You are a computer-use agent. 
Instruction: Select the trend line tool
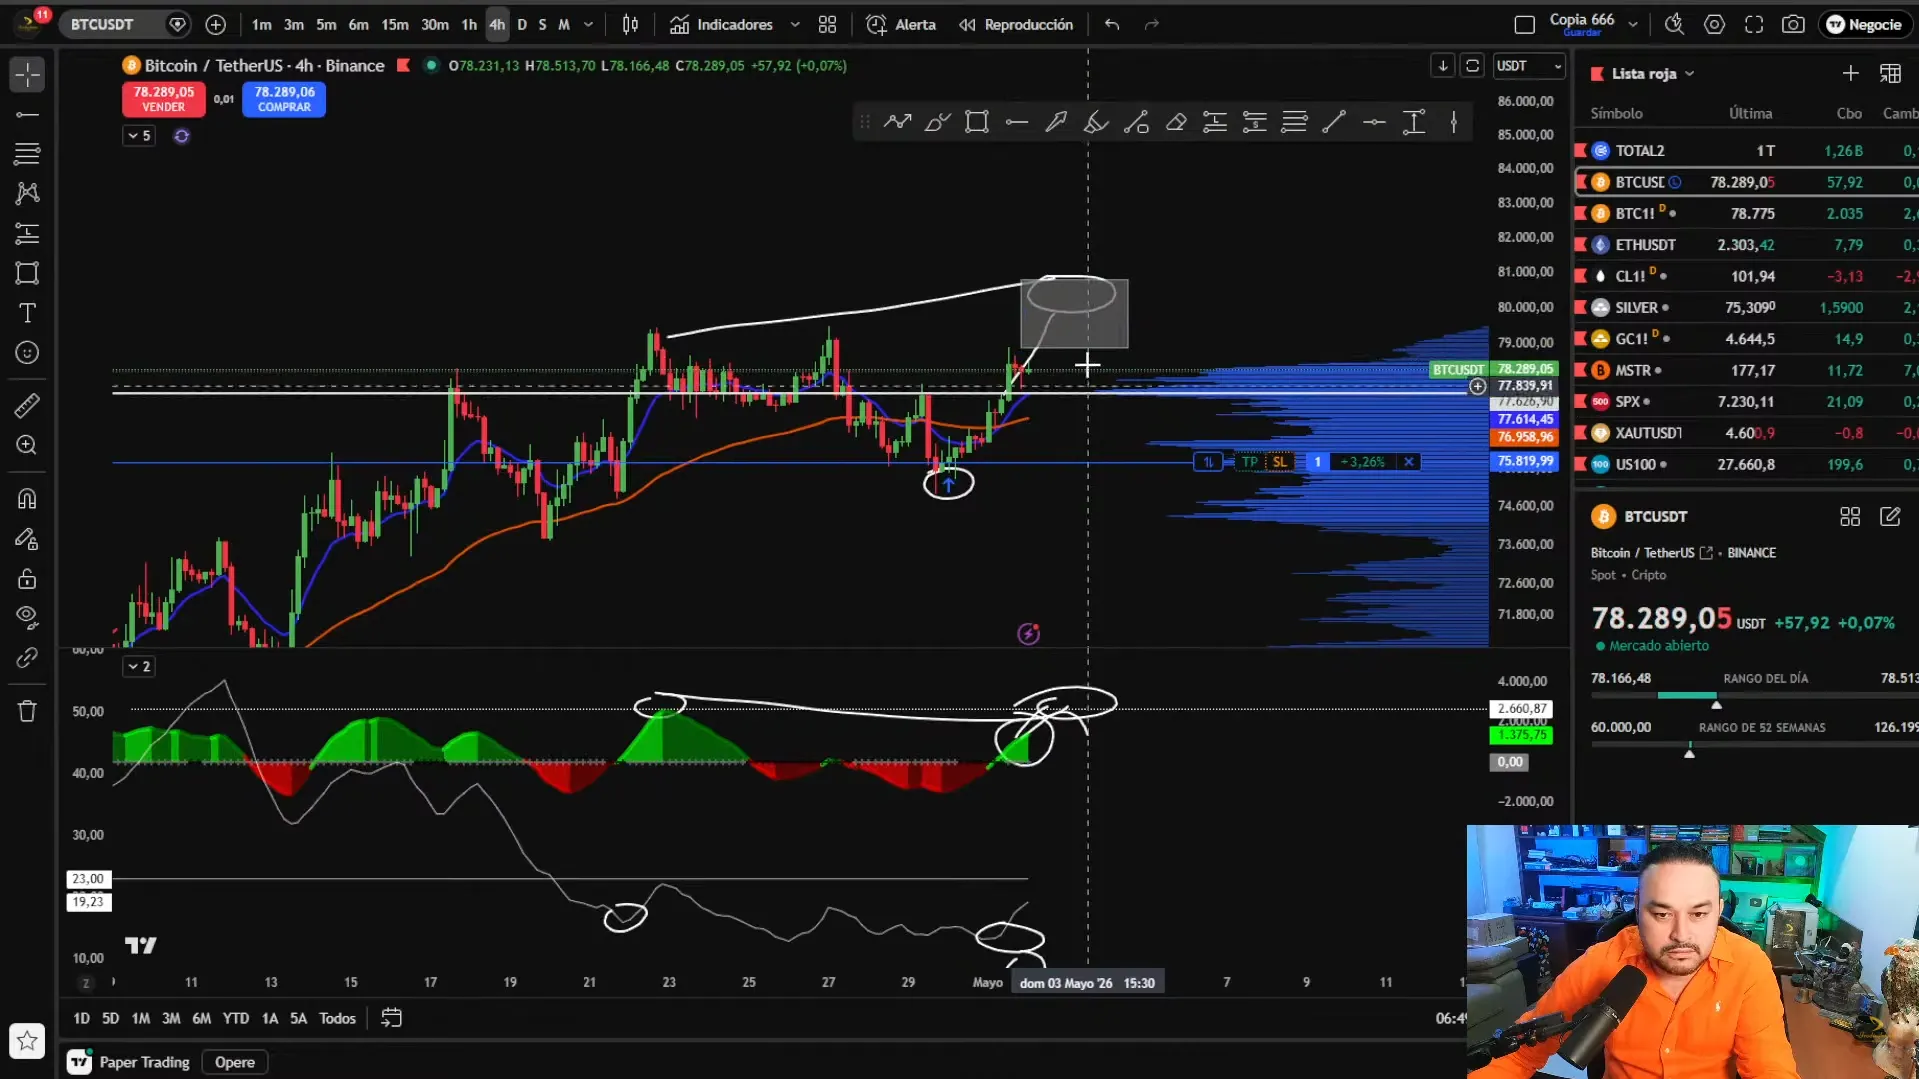[x=27, y=115]
